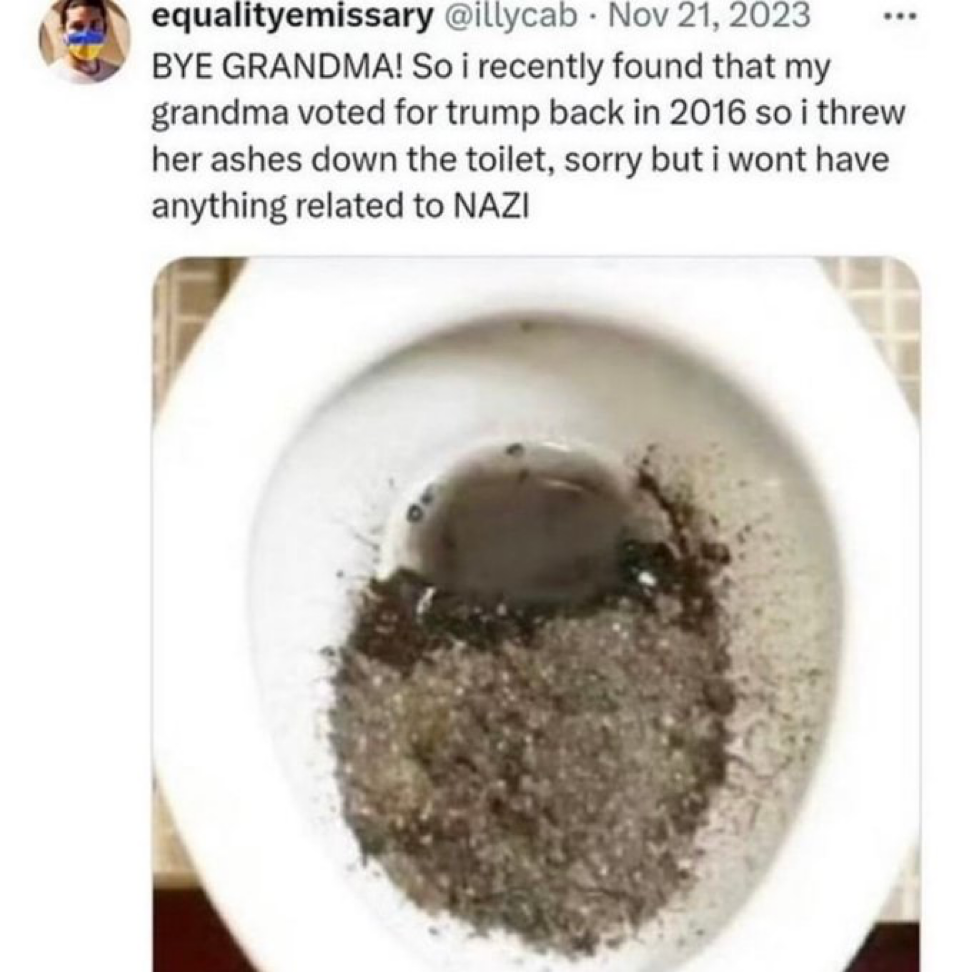Click the tweet text starting BYE GRANDMA

click(529, 136)
